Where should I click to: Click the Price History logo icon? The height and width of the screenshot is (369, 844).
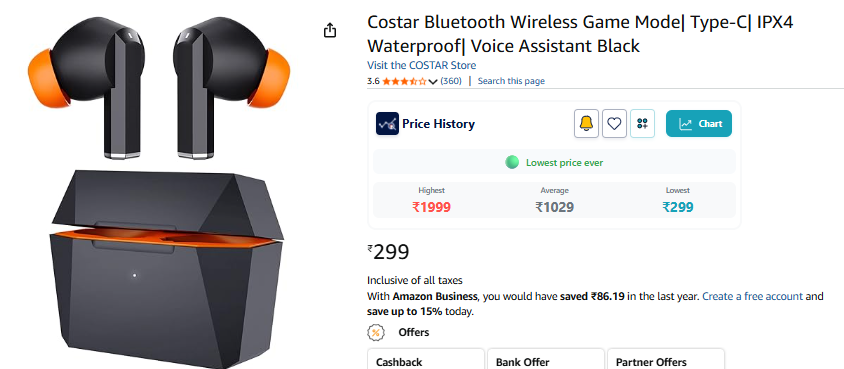click(387, 124)
